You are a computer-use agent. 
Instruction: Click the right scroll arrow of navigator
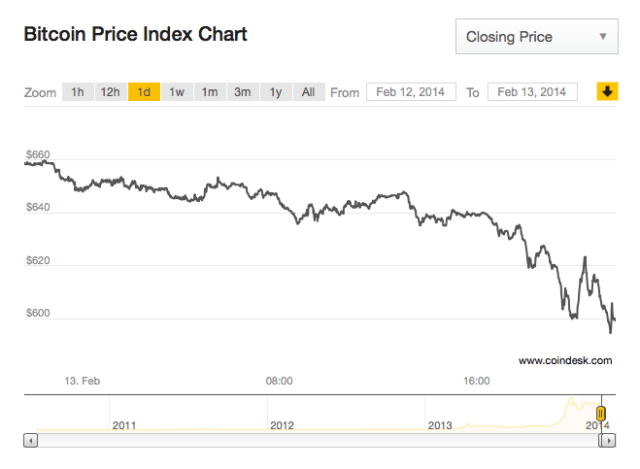[608, 439]
